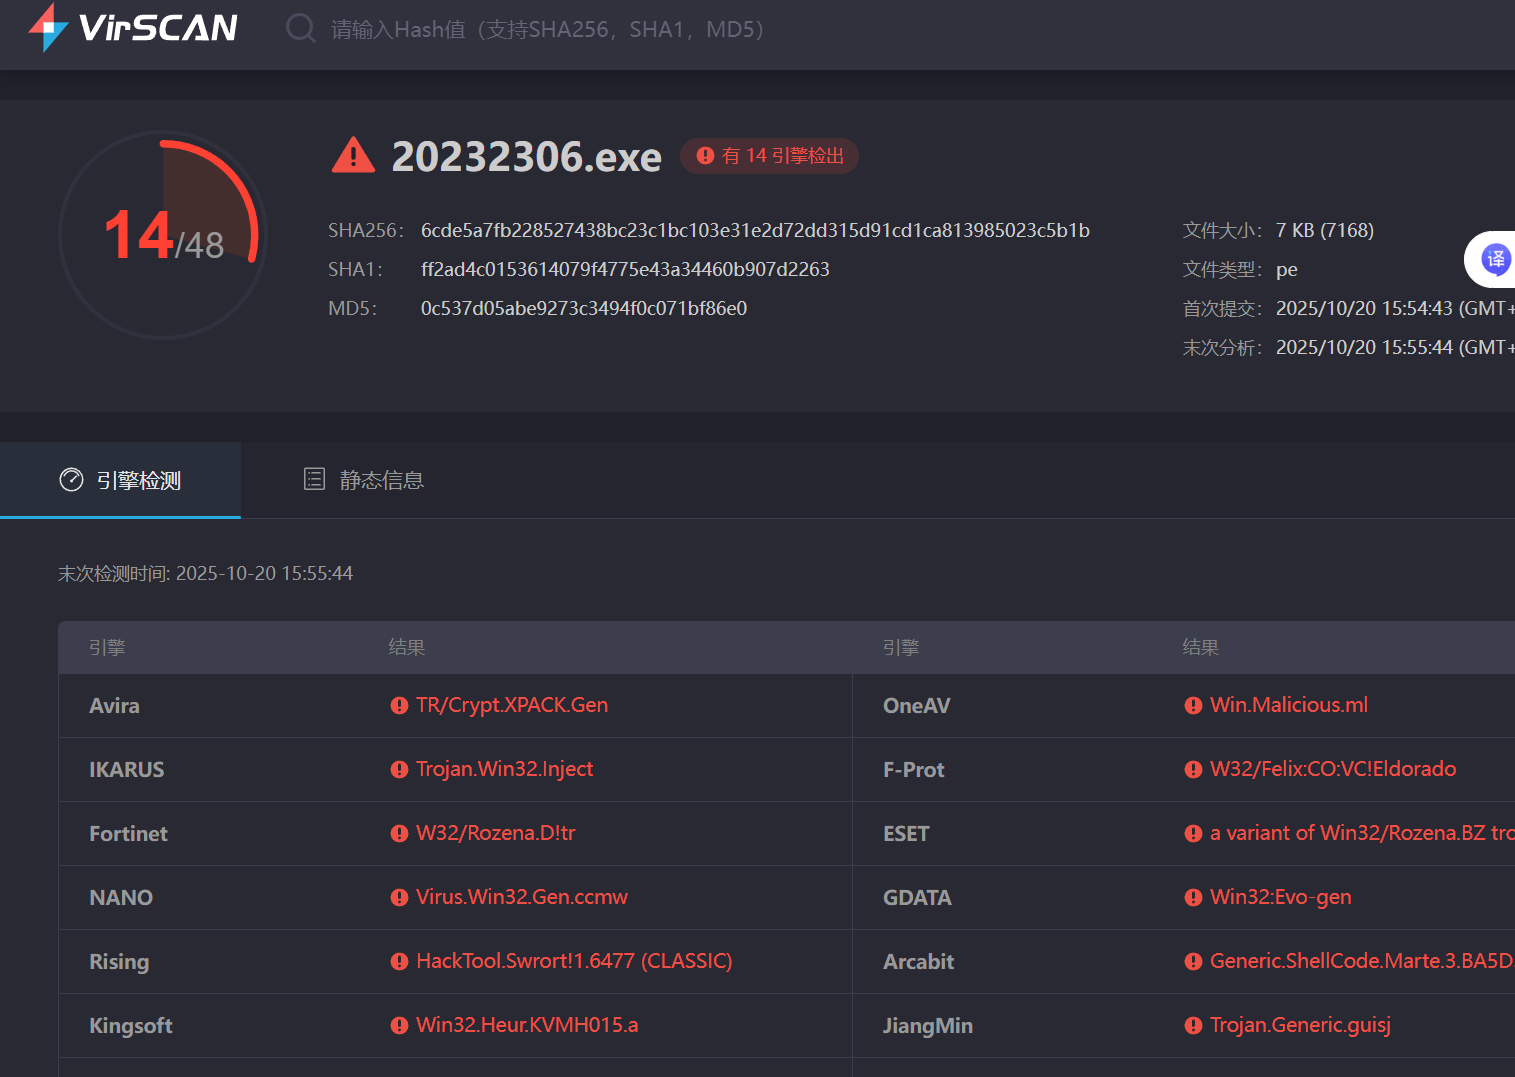Click the VirSCAN logo

pyautogui.click(x=133, y=27)
